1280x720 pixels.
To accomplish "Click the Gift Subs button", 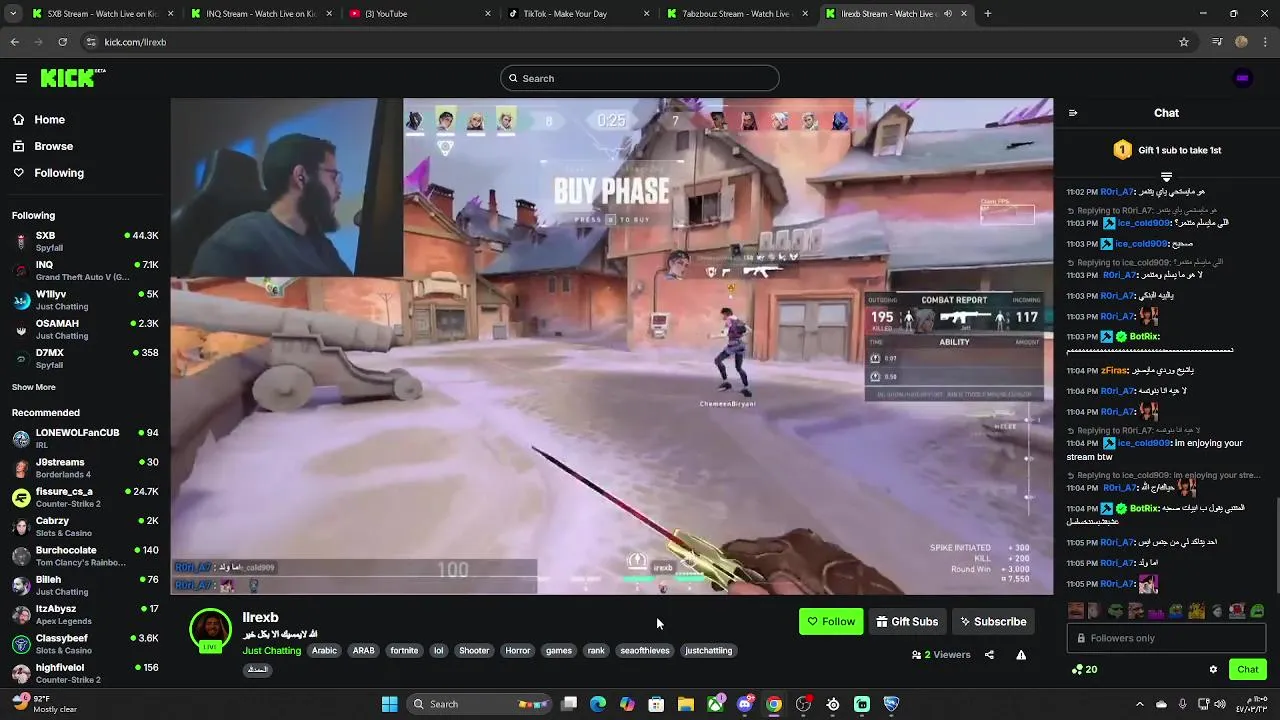I will pos(907,621).
